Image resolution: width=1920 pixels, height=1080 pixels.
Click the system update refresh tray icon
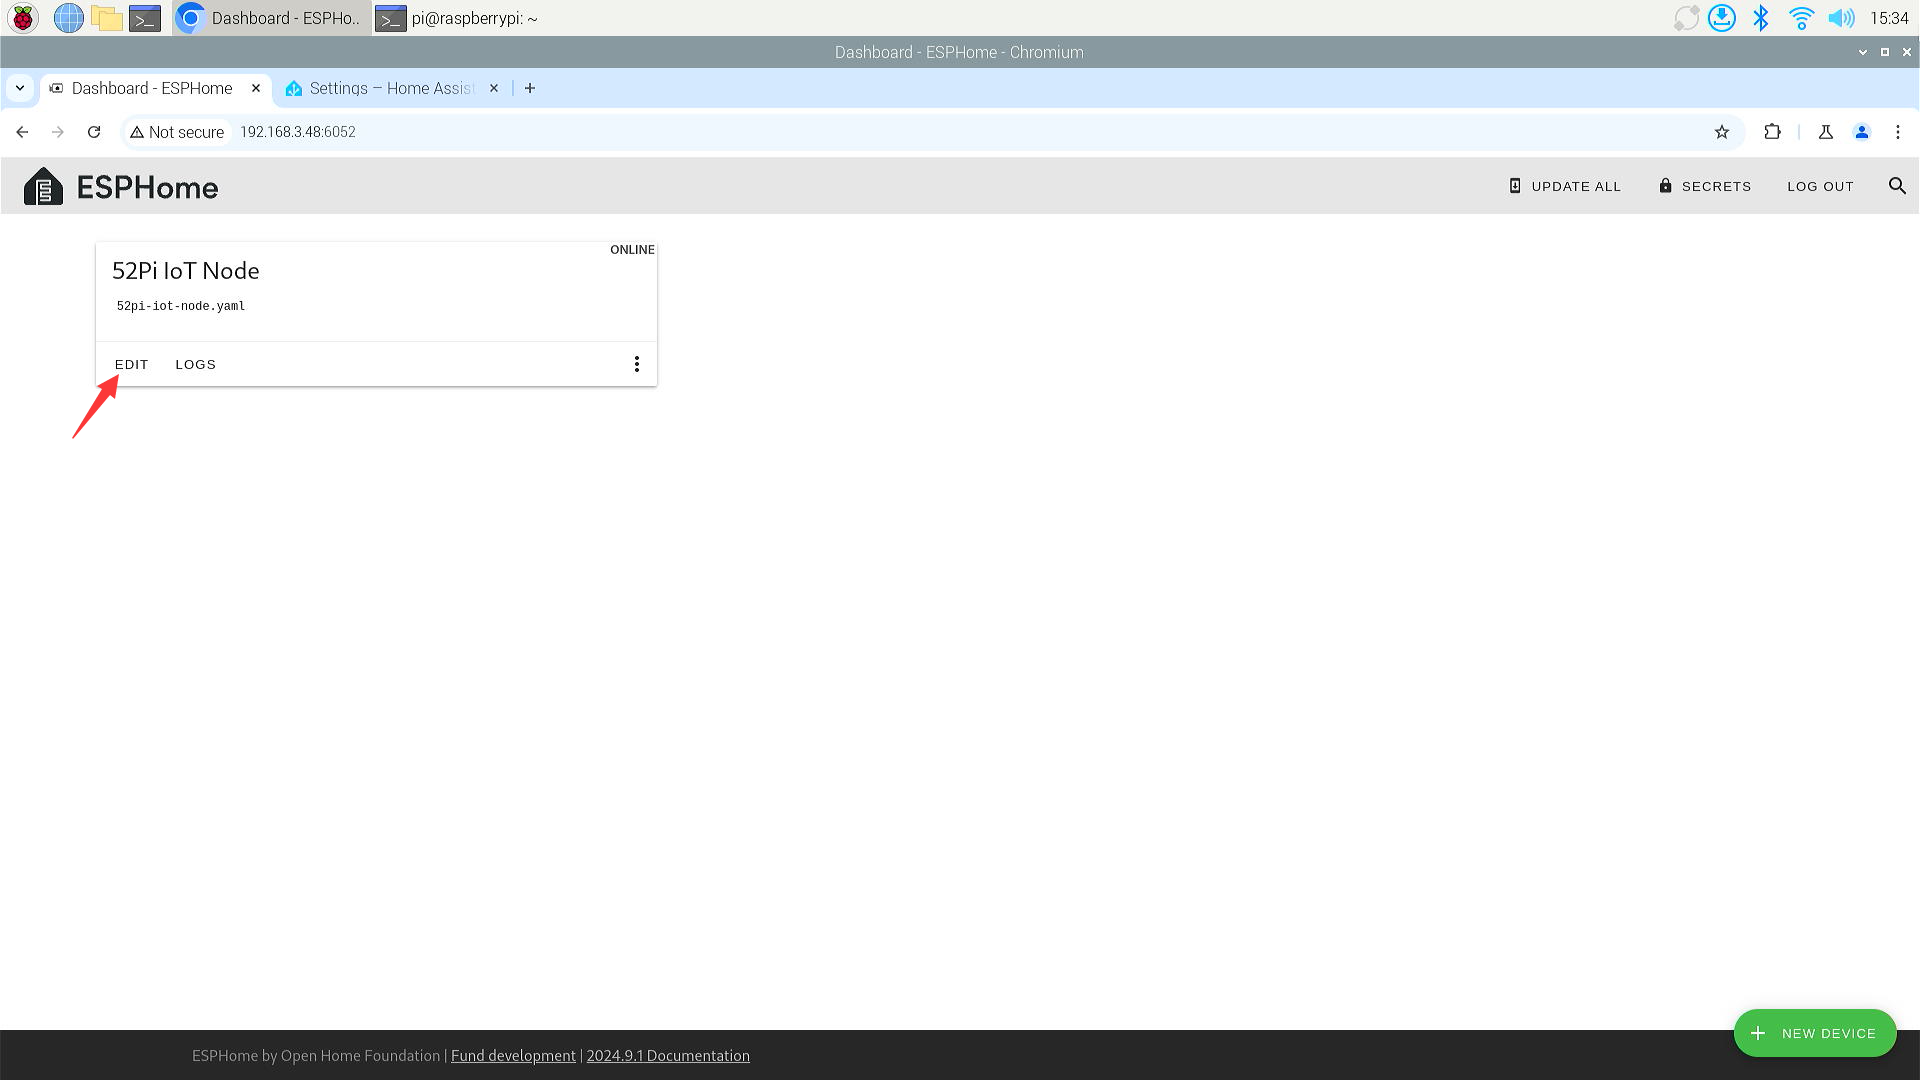pos(1686,18)
